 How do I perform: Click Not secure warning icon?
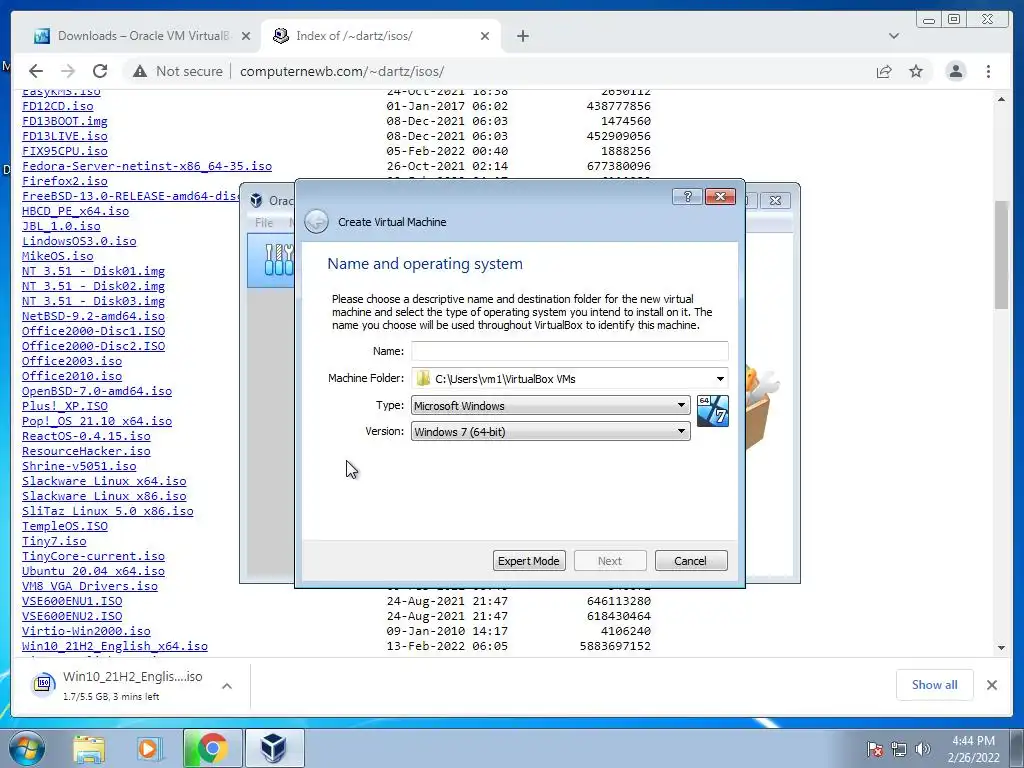coord(140,71)
